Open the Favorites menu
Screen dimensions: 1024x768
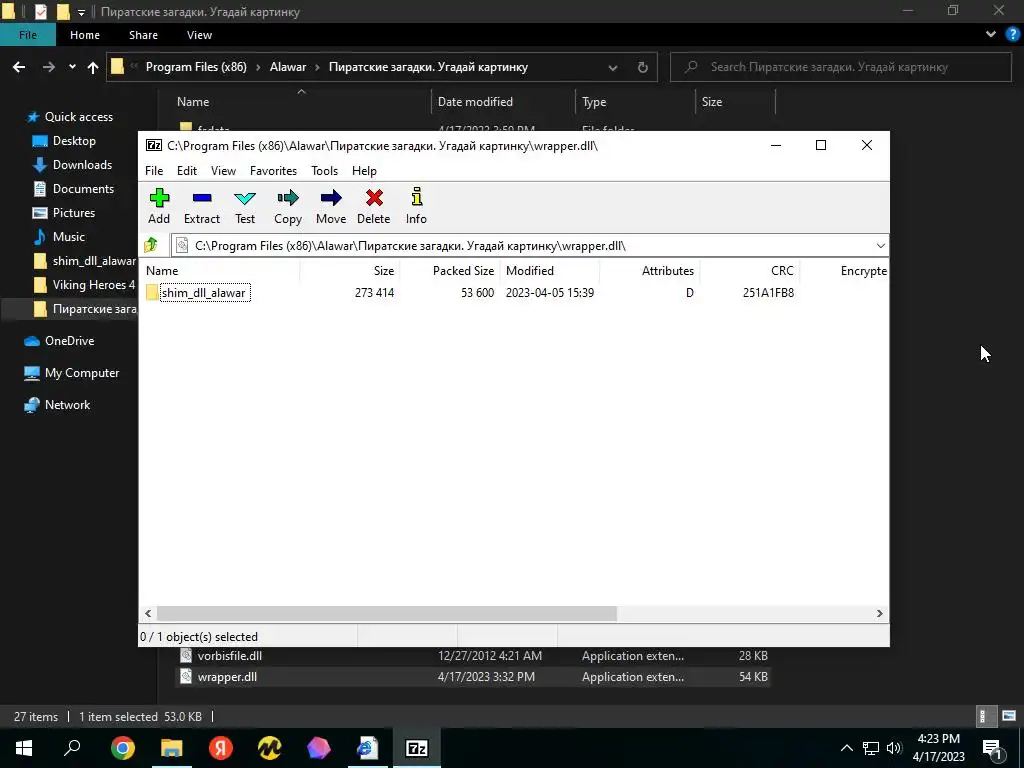(273, 170)
